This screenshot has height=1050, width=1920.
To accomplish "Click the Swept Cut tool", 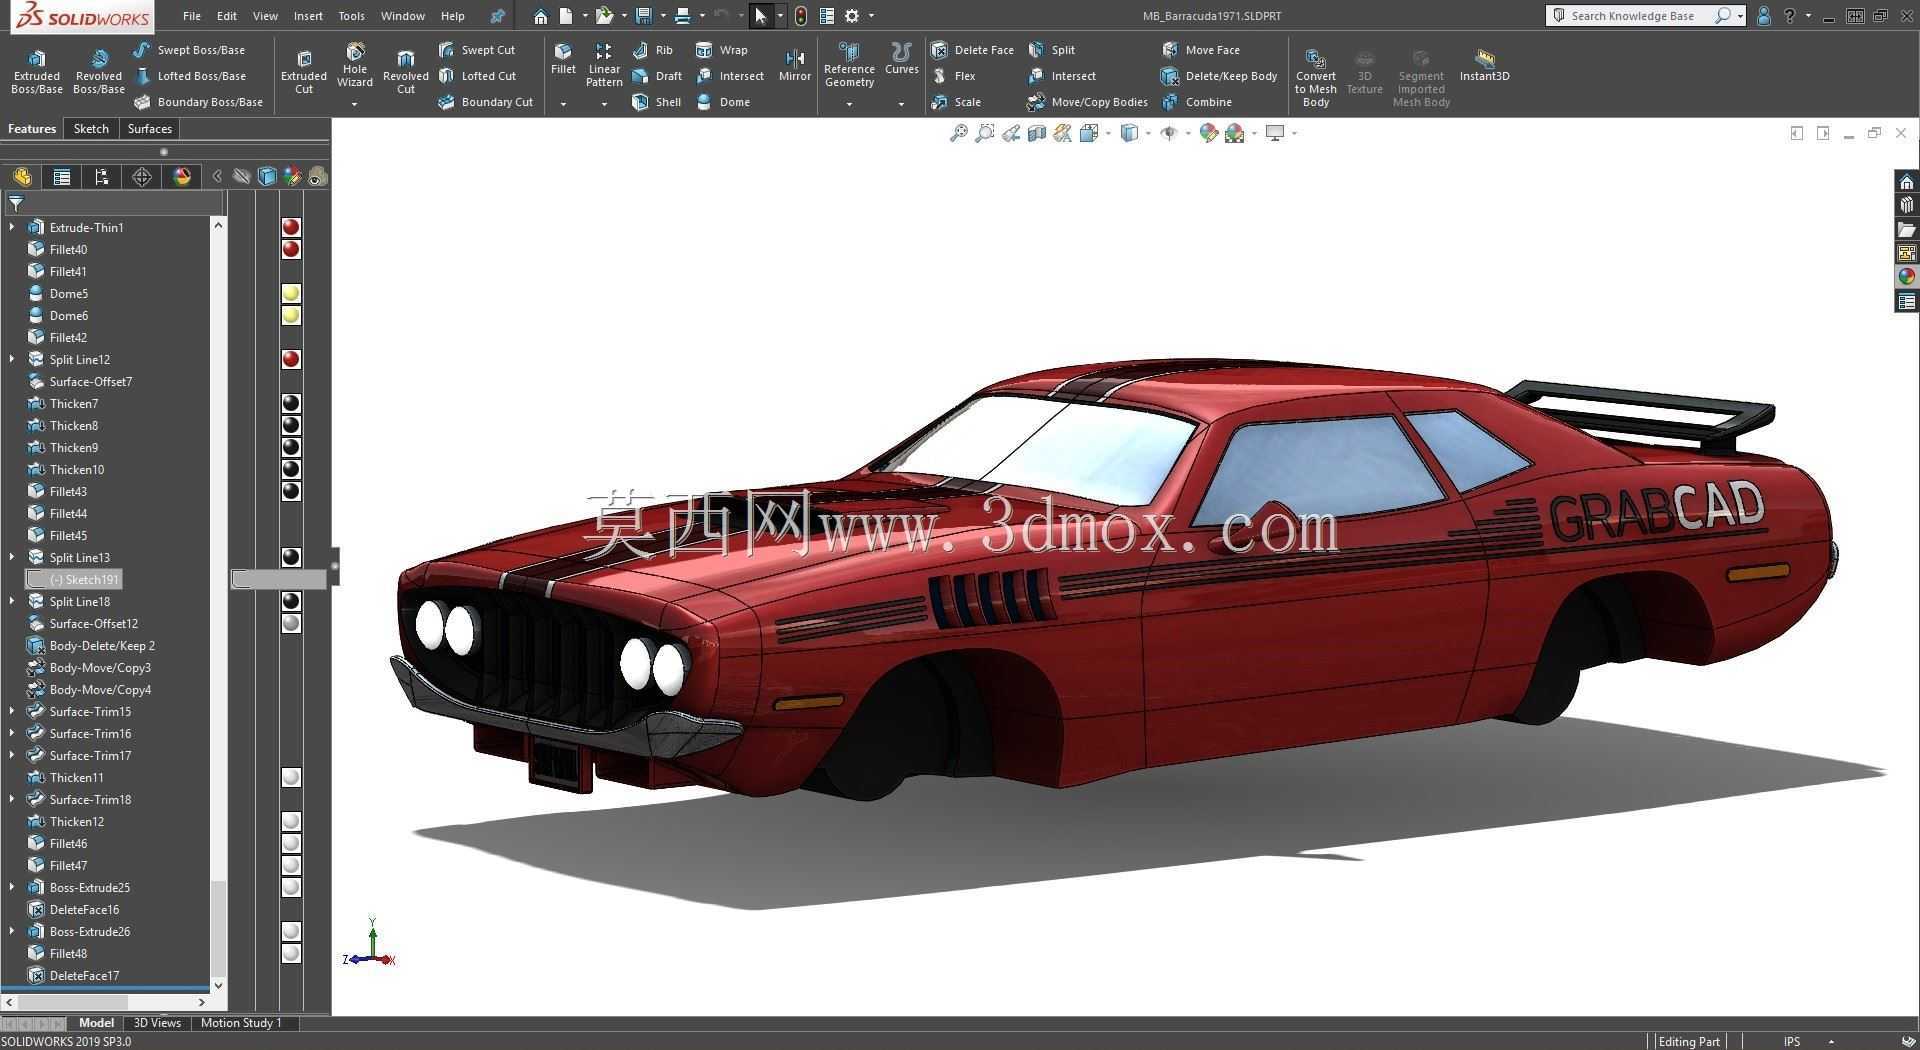I will tap(477, 50).
